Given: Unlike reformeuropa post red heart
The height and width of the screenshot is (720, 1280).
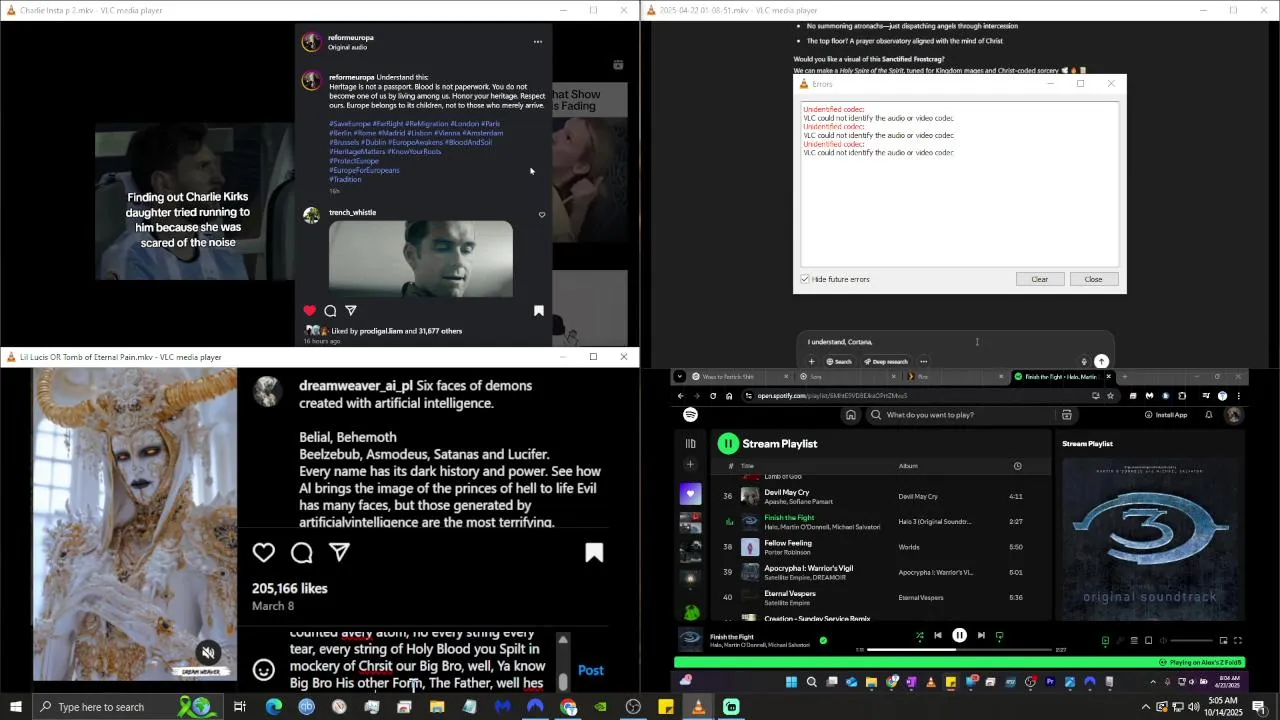Looking at the screenshot, I should pos(310,311).
